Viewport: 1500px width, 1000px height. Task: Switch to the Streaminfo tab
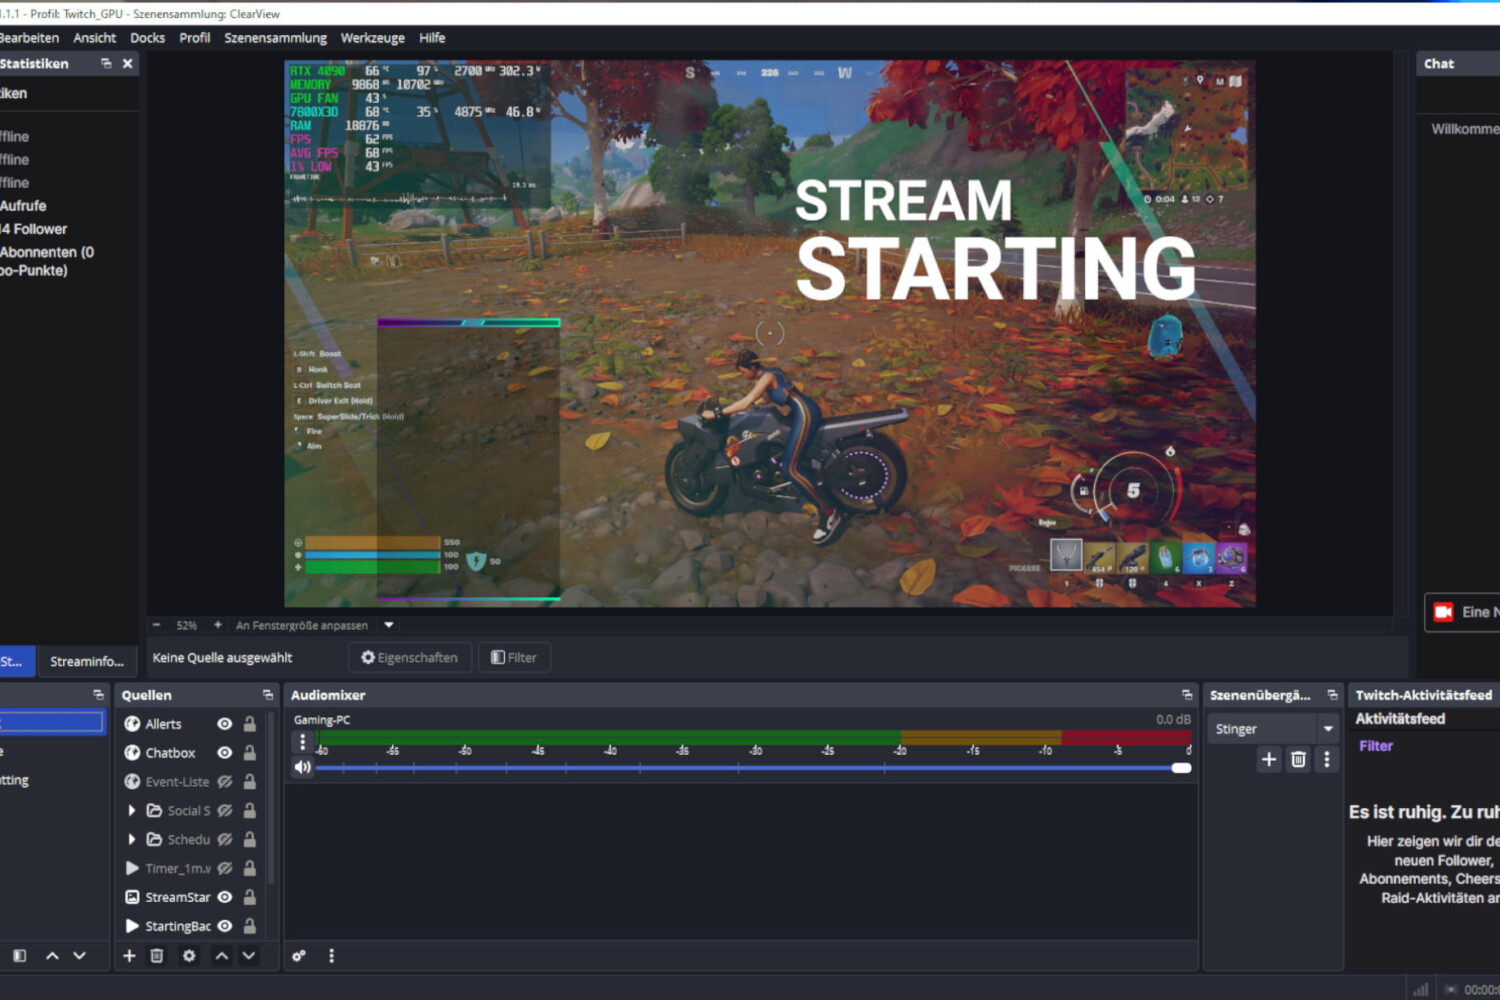[x=87, y=661]
